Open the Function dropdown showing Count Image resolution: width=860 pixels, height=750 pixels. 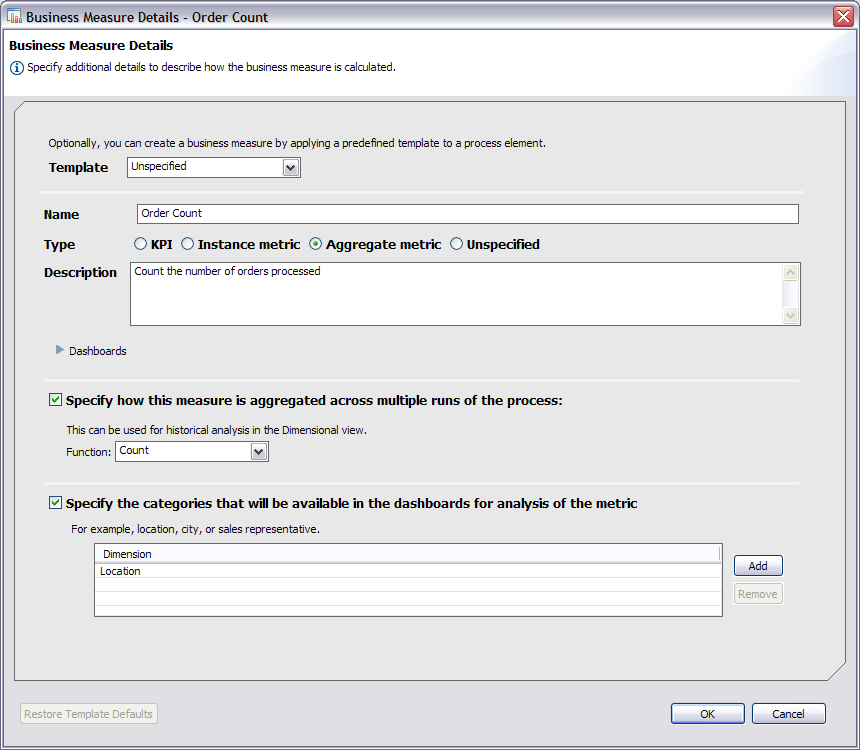click(x=259, y=452)
